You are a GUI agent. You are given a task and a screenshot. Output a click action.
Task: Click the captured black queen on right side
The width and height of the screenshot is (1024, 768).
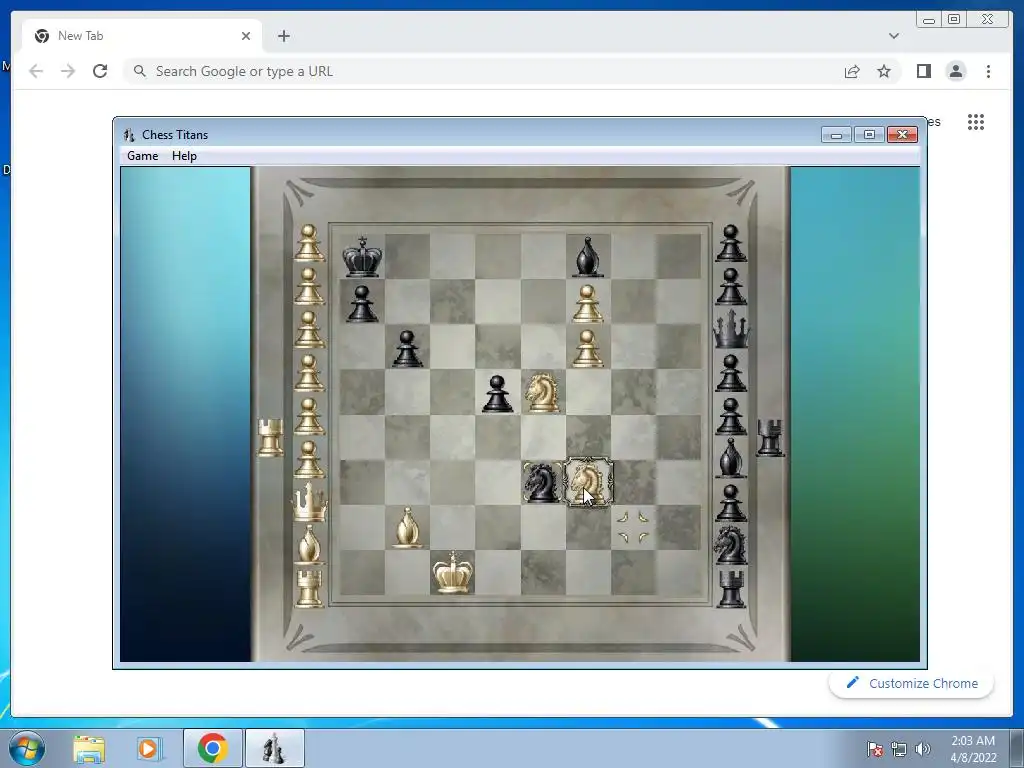tap(731, 329)
